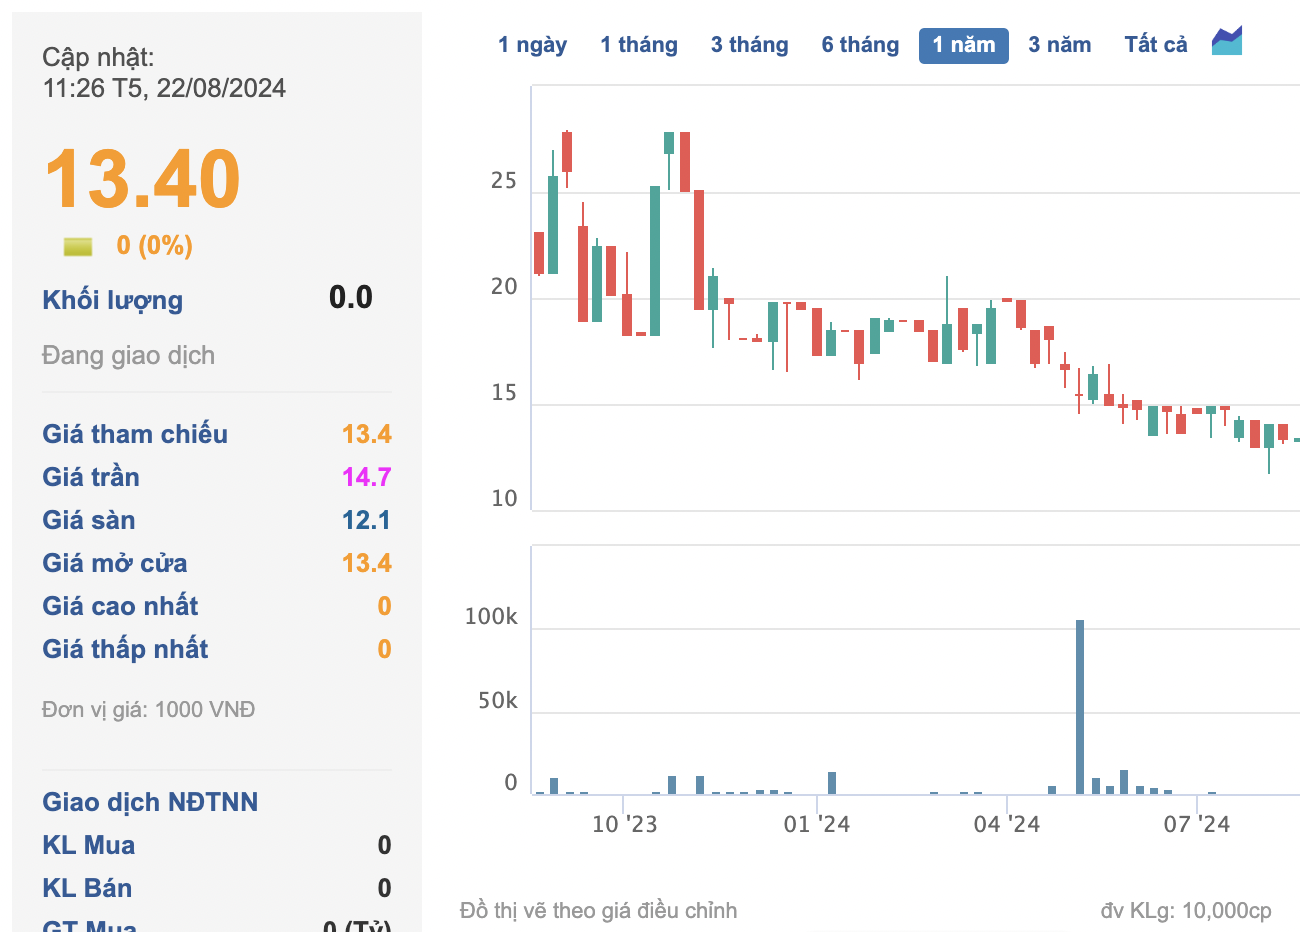1300x932 pixels.
Task: Click the 'KL Bán' row label
Action: pos(87,888)
